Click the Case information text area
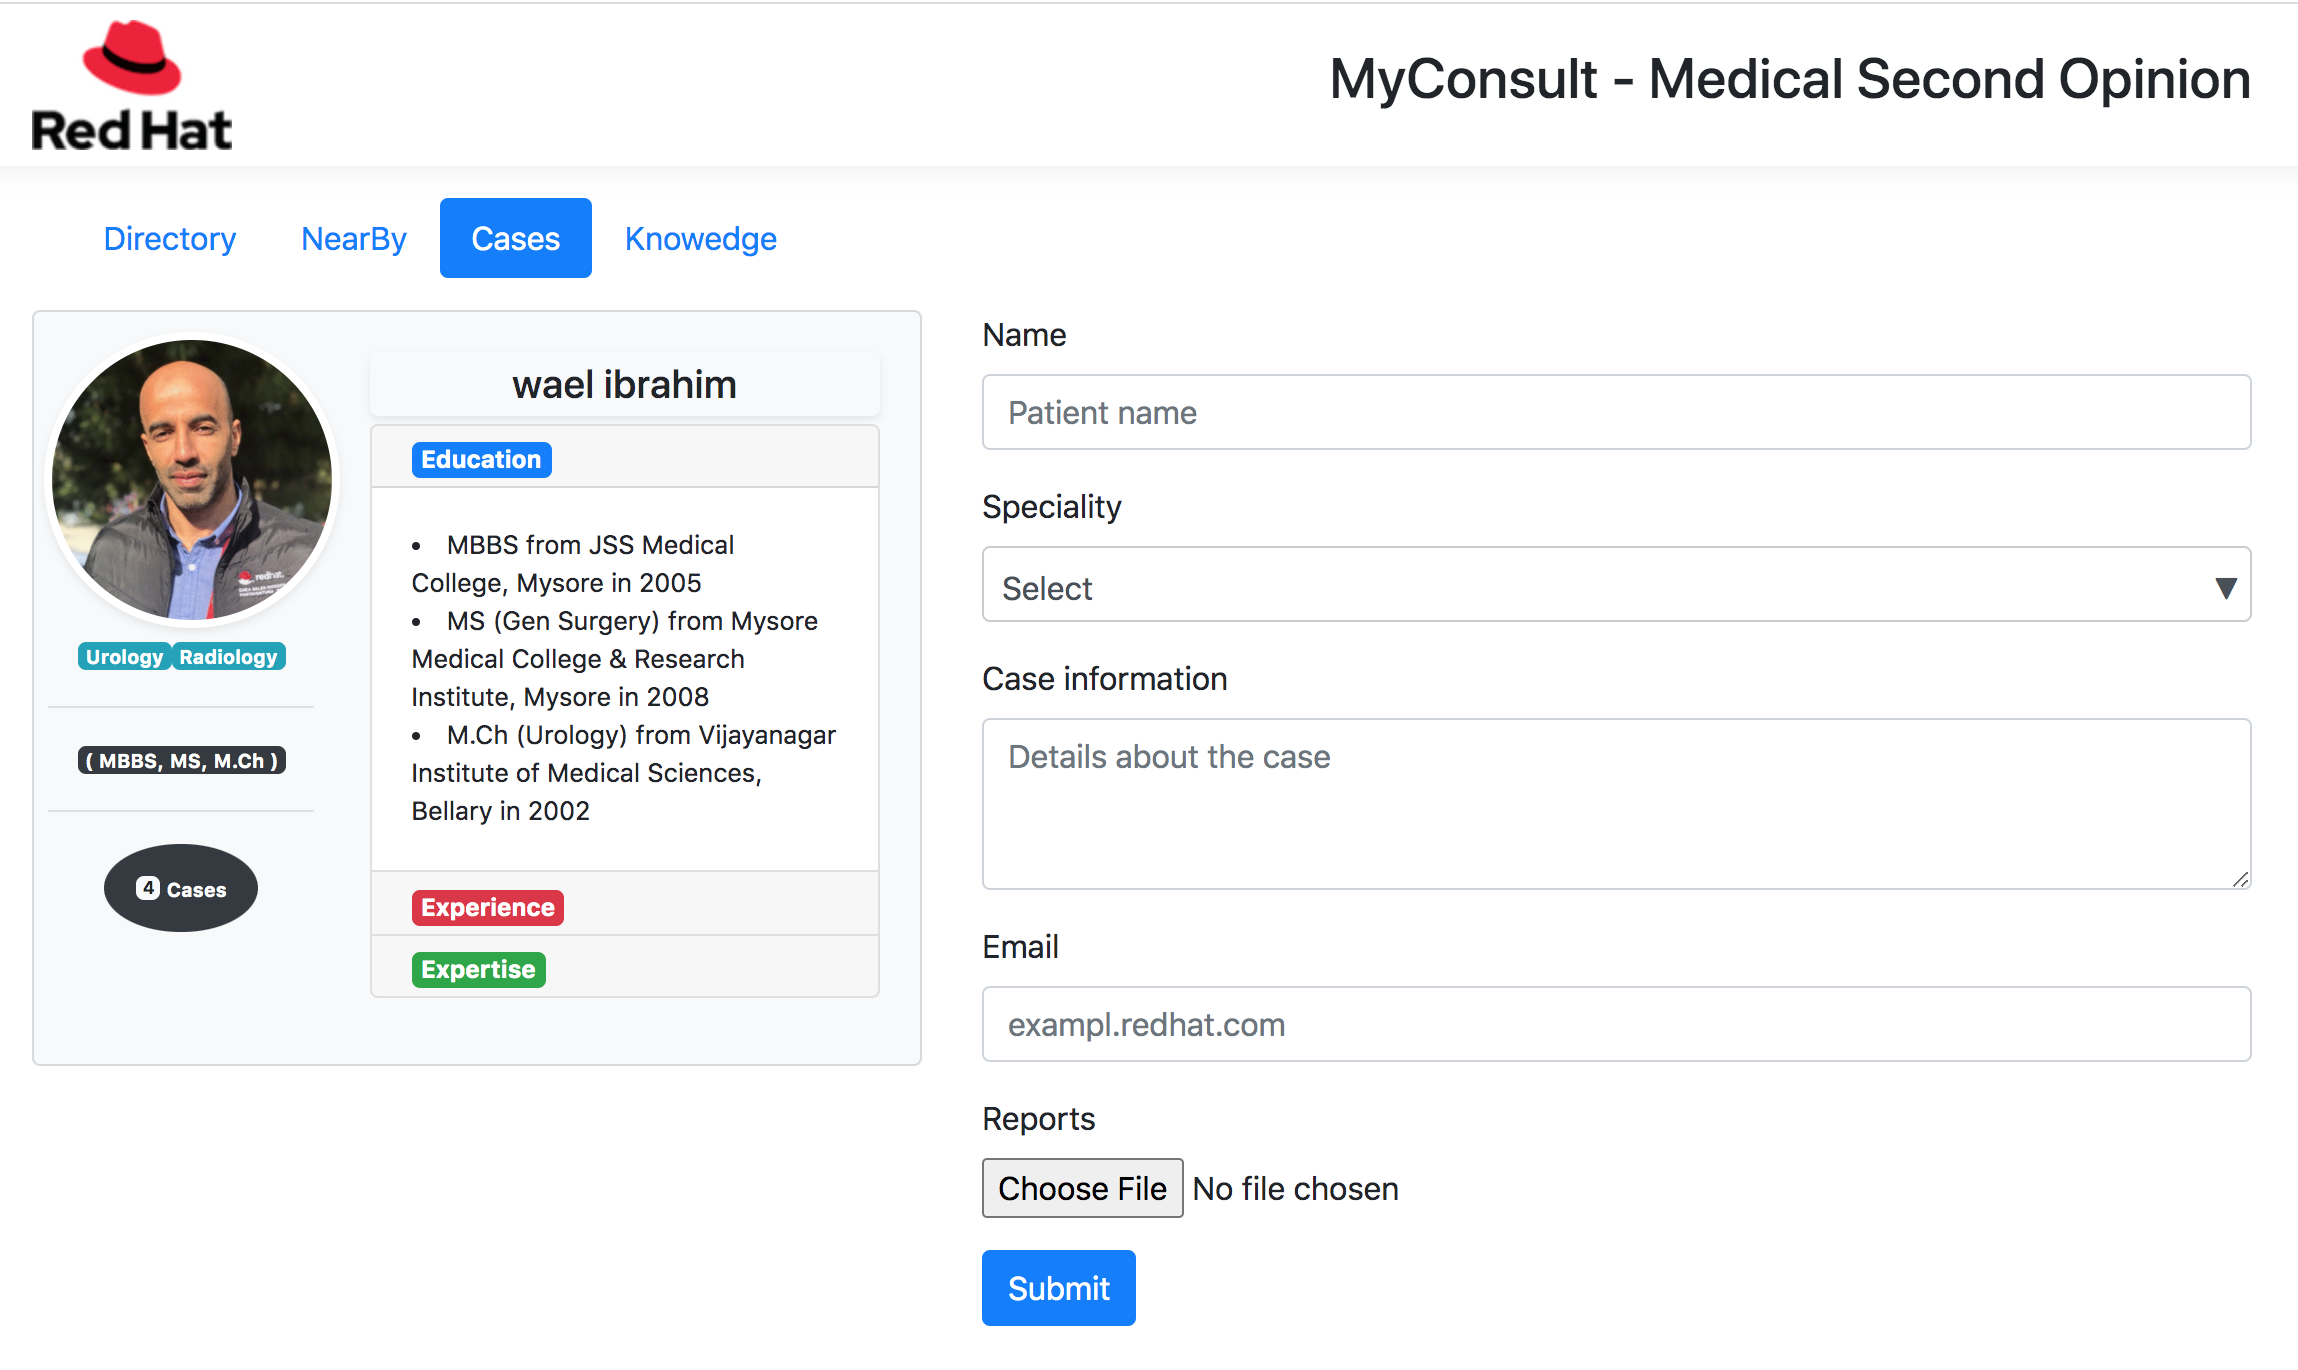This screenshot has width=2298, height=1370. [1616, 803]
